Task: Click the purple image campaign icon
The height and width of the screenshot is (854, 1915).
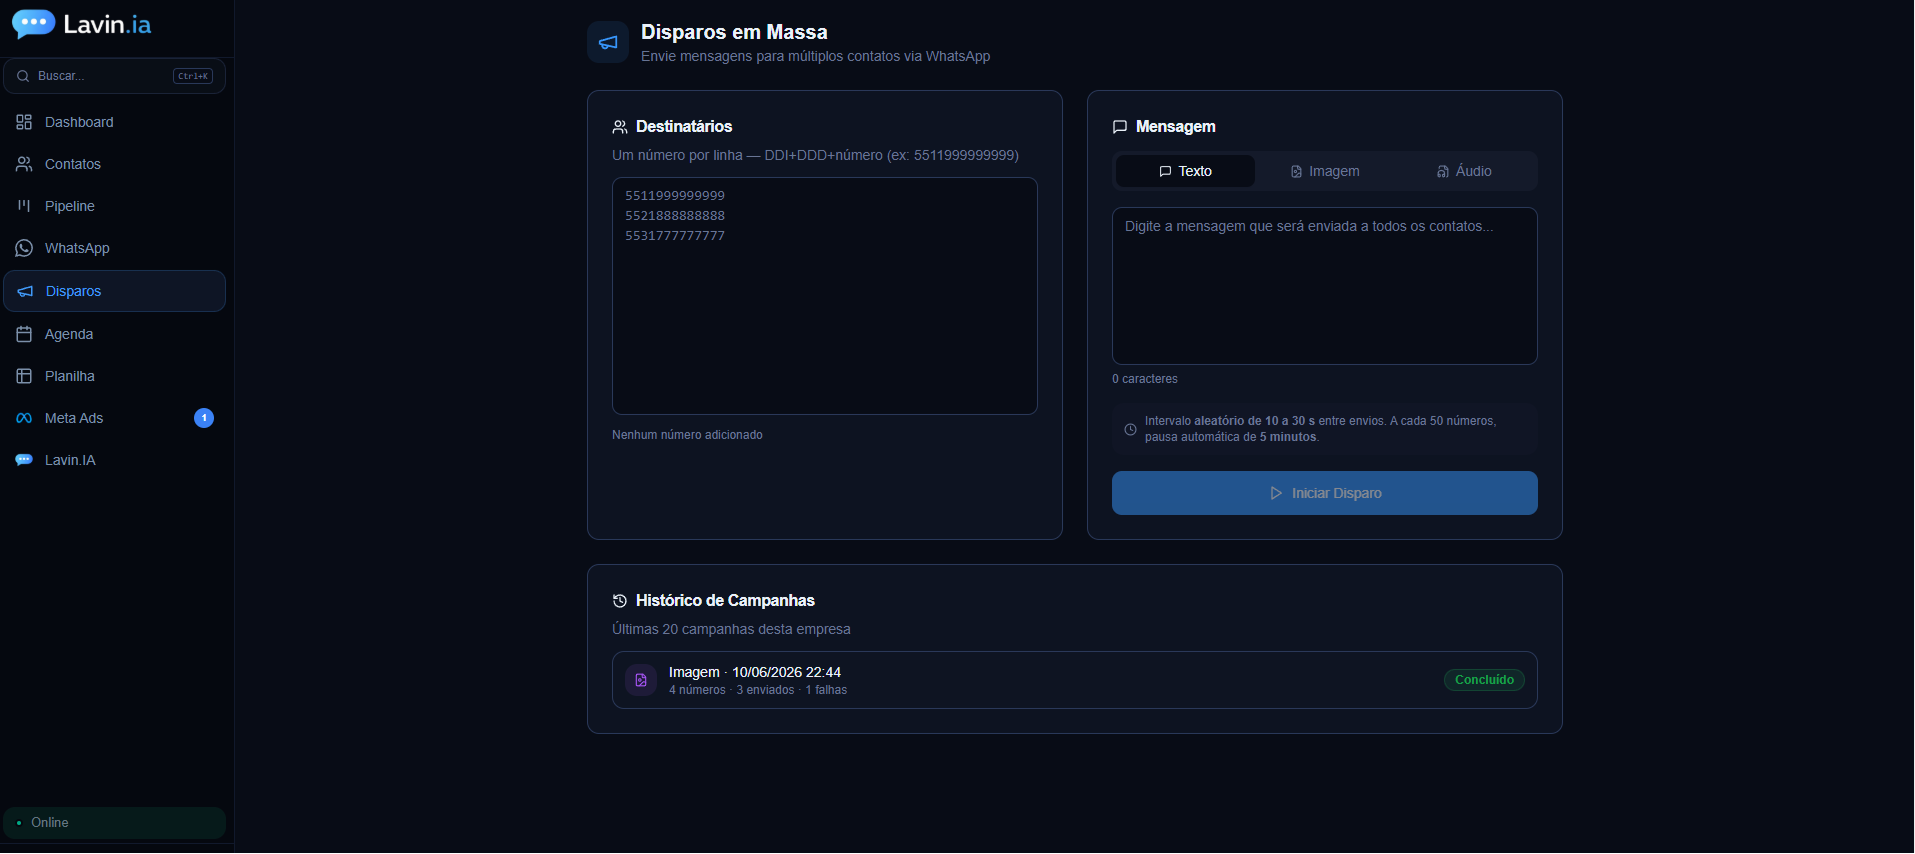Action: (x=641, y=680)
